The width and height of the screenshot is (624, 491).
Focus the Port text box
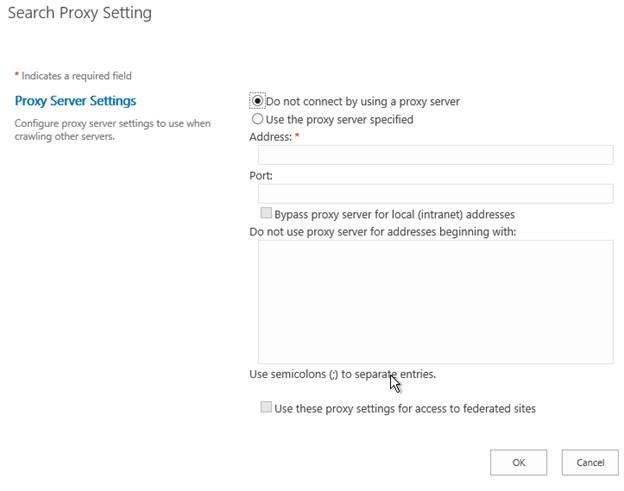click(435, 194)
